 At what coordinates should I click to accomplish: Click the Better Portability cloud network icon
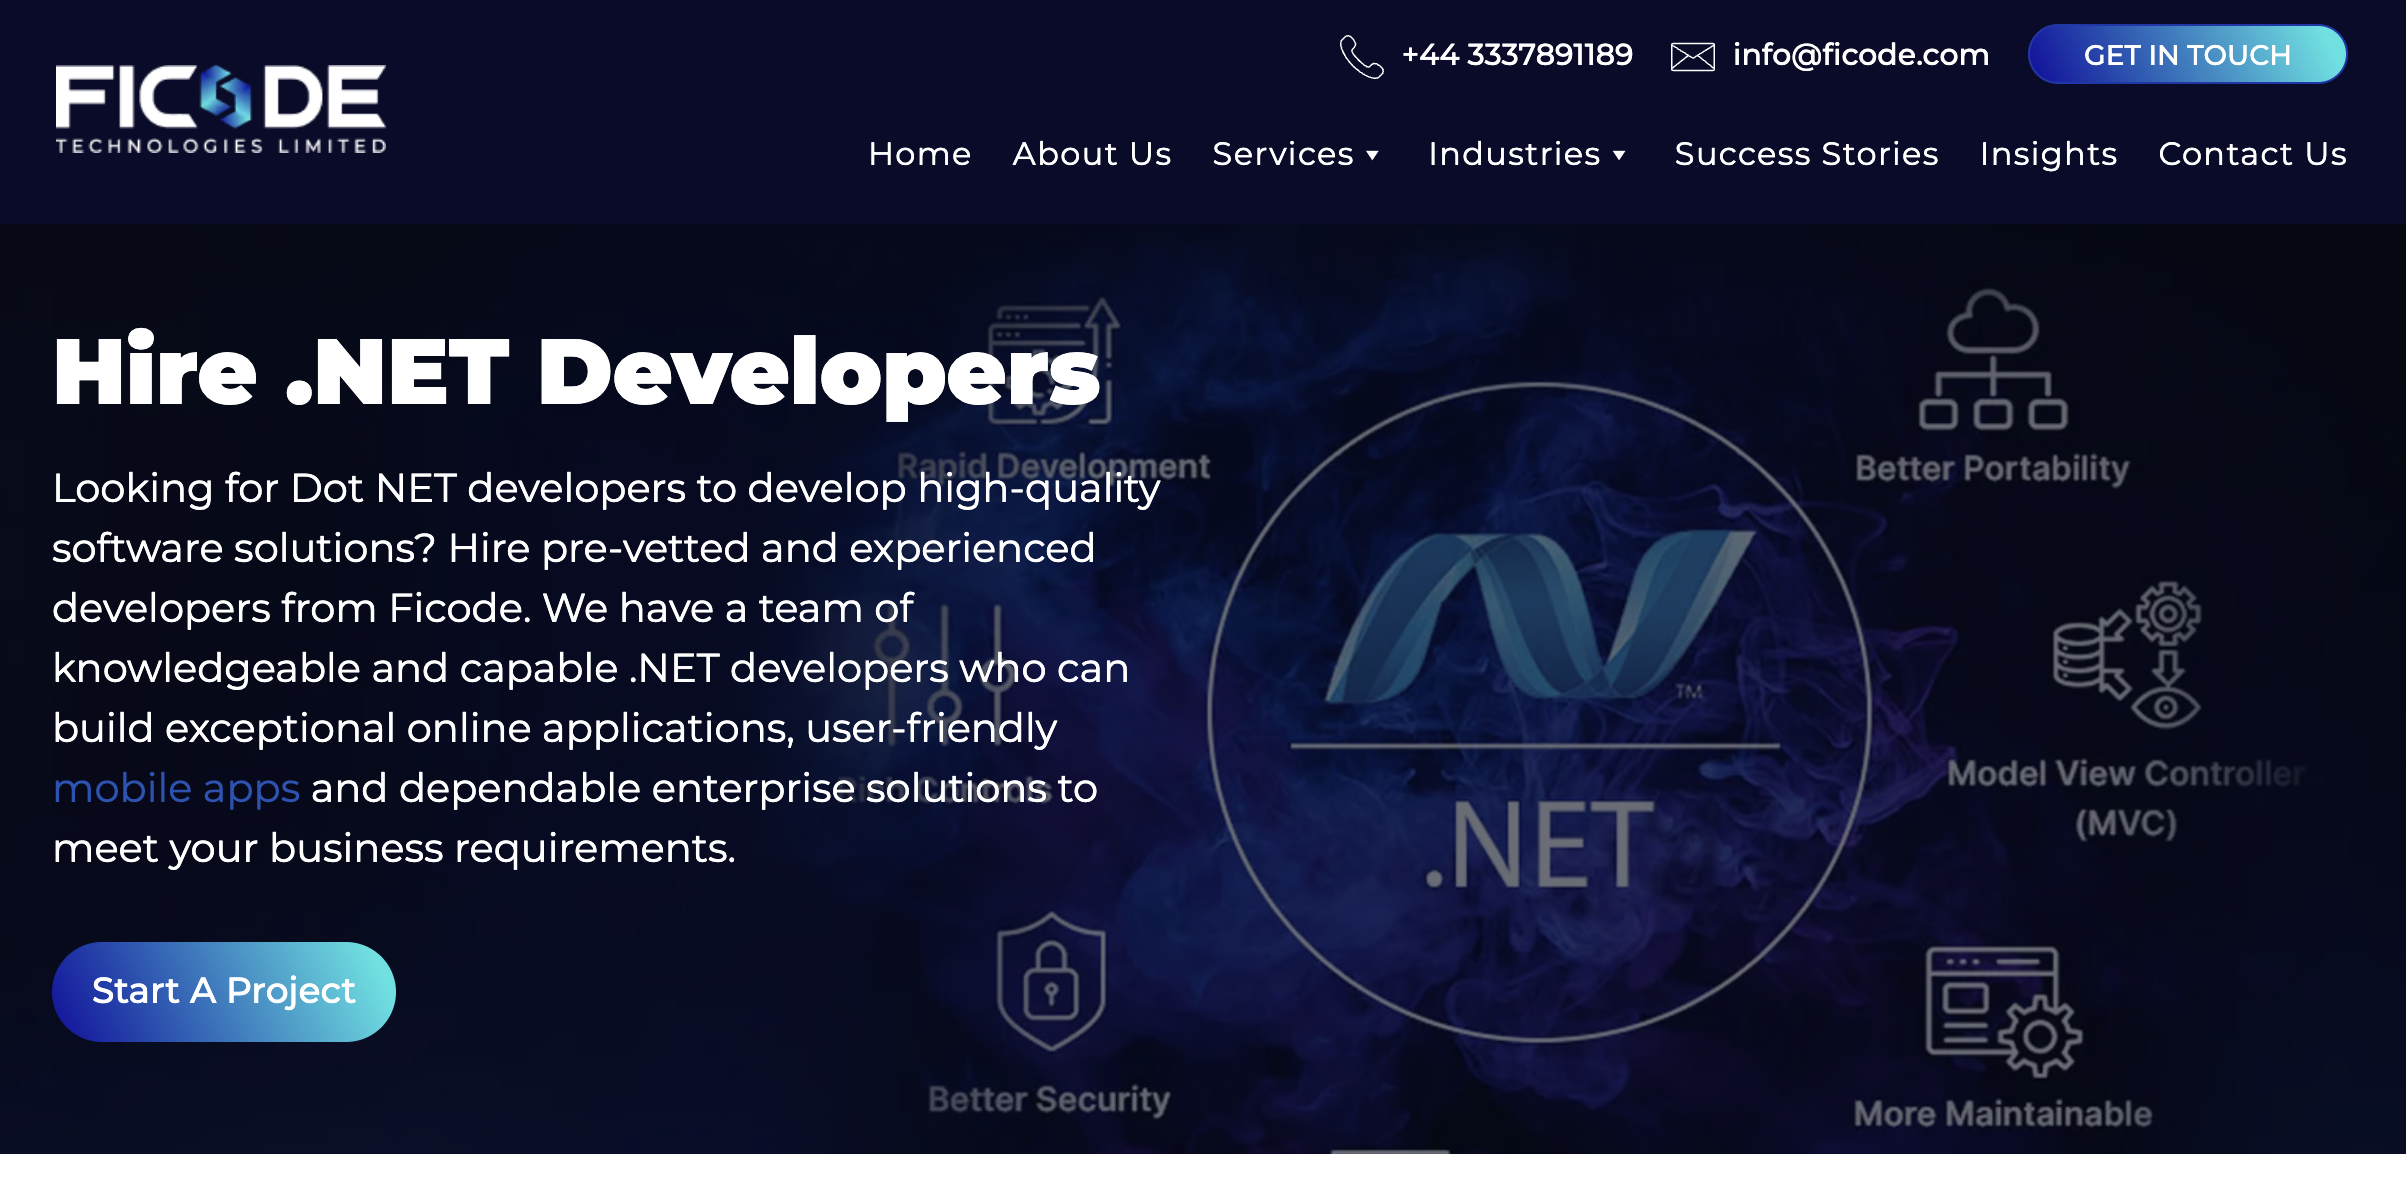tap(1992, 360)
